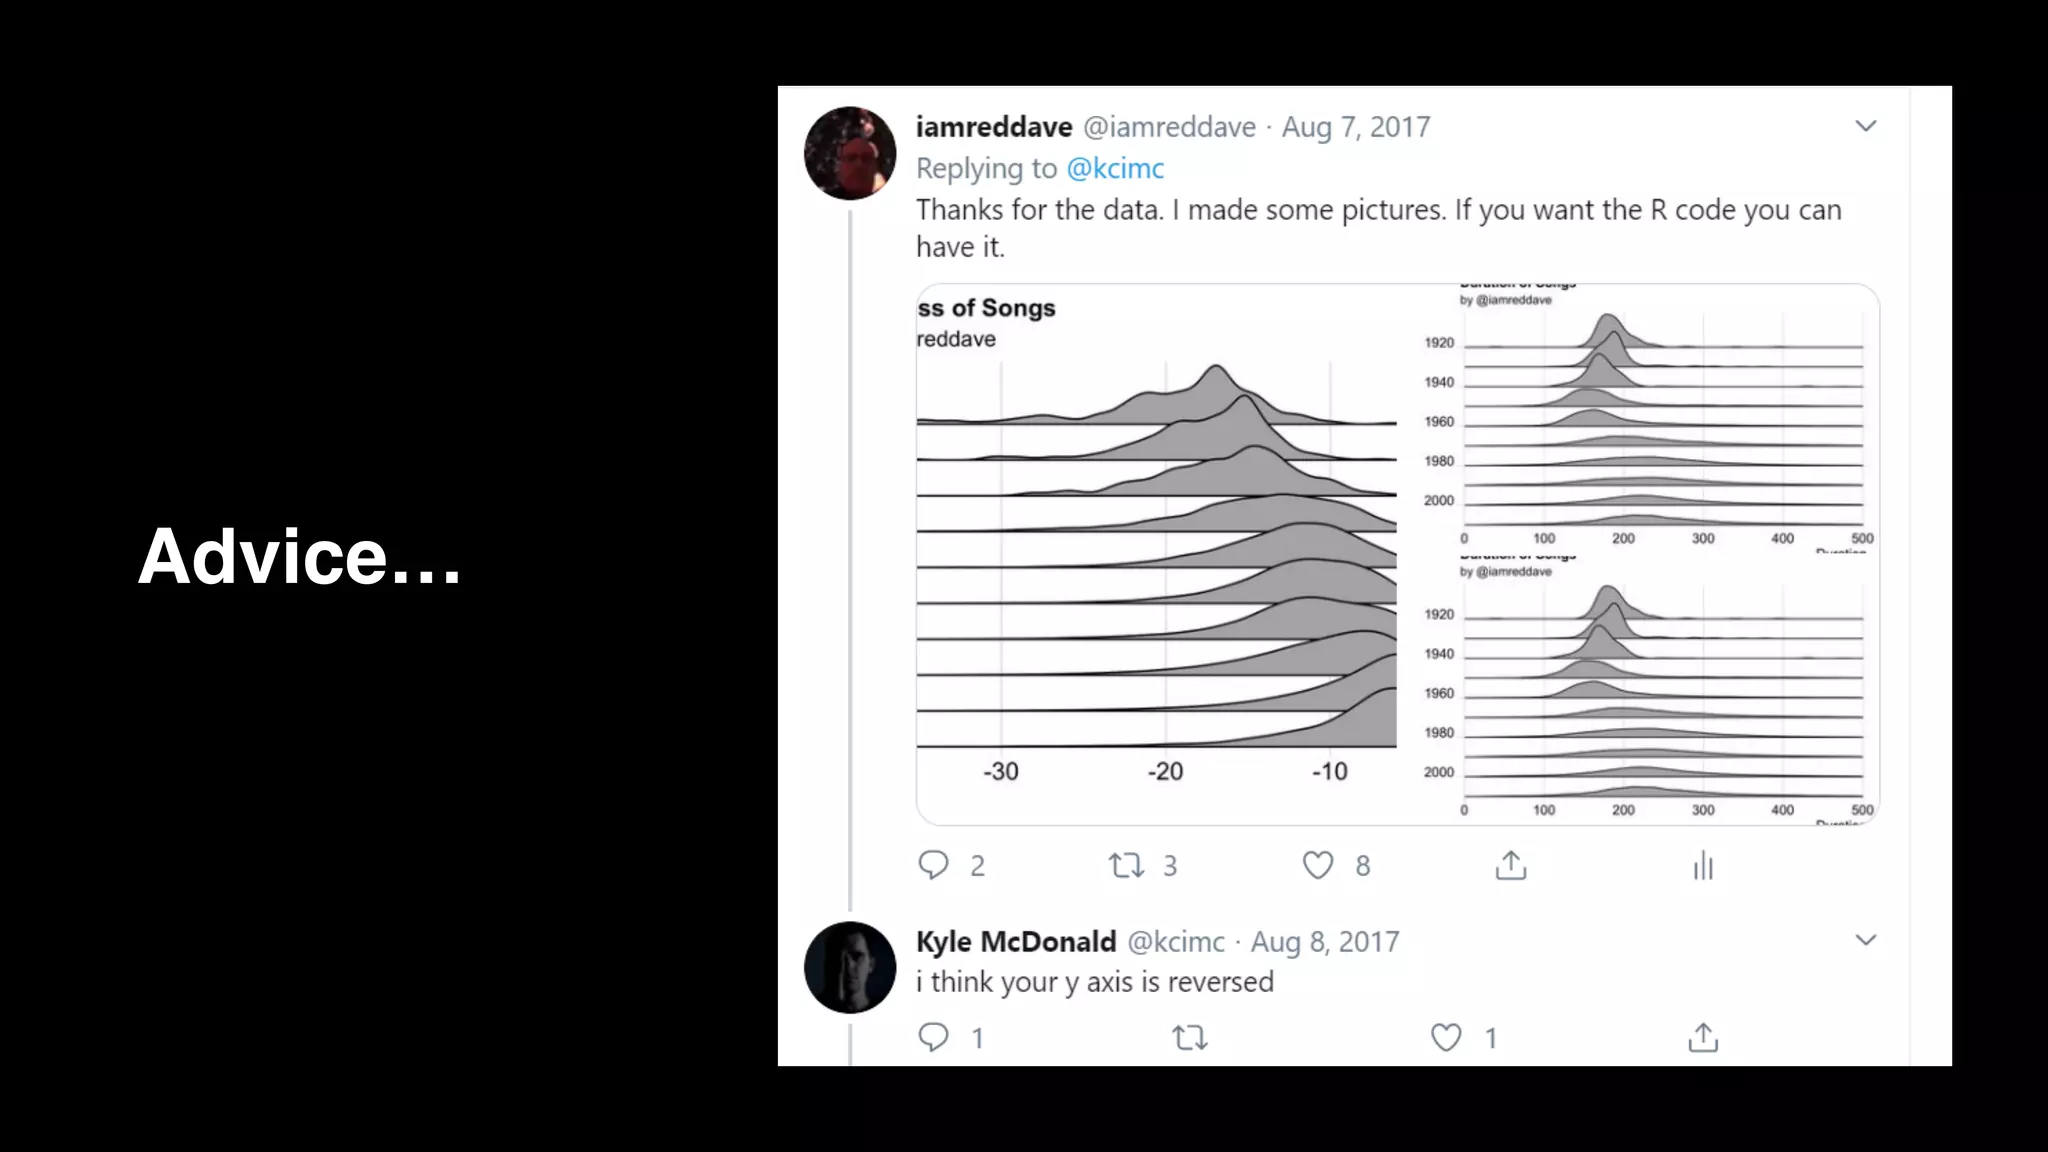Image resolution: width=2048 pixels, height=1152 pixels.
Task: Open the large loudness ridgeline chart image
Action: pyautogui.click(x=1157, y=556)
